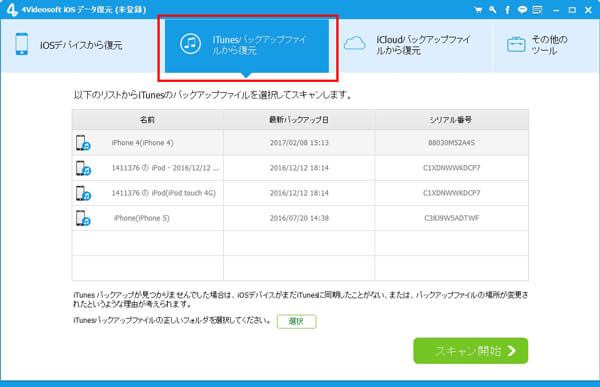Click the key registration icon

click(x=492, y=10)
